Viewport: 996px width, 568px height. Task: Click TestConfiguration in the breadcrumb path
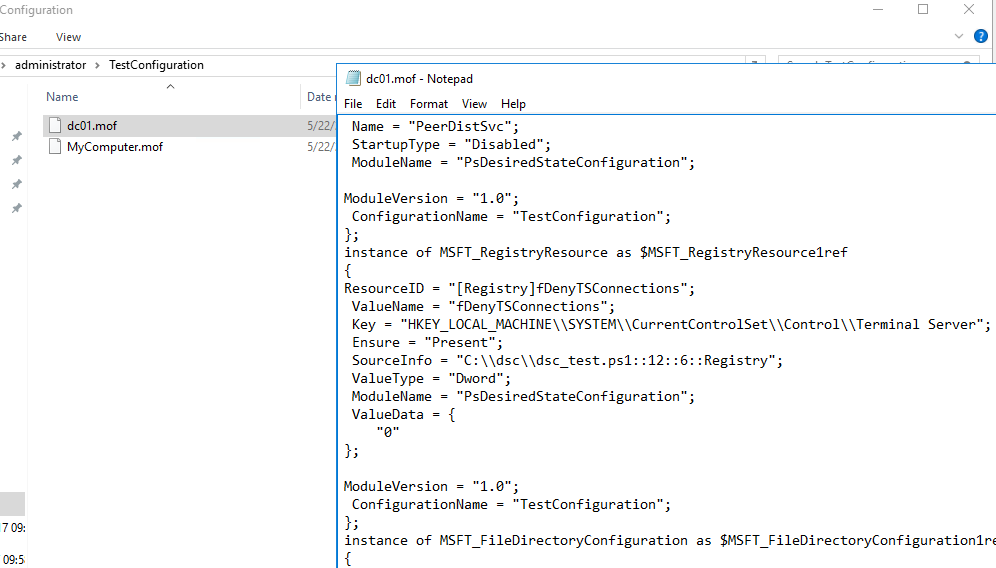[x=156, y=65]
